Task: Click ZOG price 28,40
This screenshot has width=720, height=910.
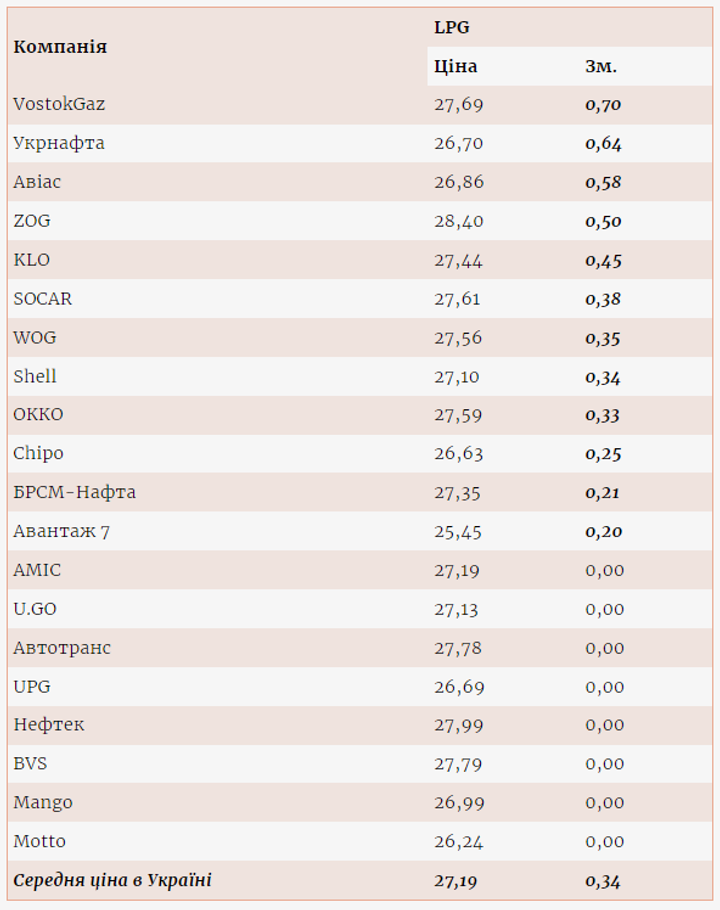Action: (x=458, y=221)
